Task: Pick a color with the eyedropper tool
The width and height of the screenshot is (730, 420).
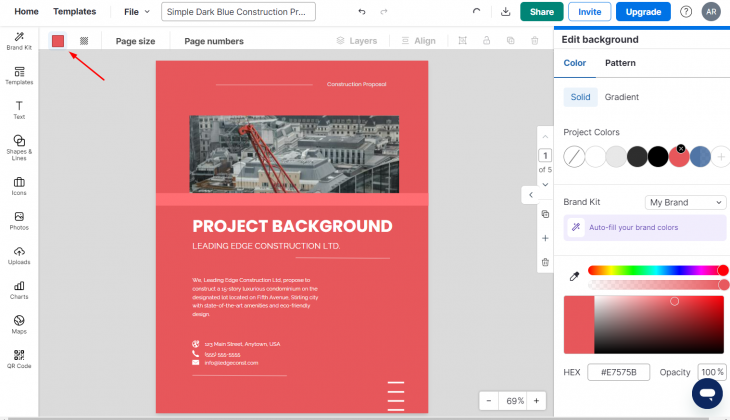Action: pos(575,277)
